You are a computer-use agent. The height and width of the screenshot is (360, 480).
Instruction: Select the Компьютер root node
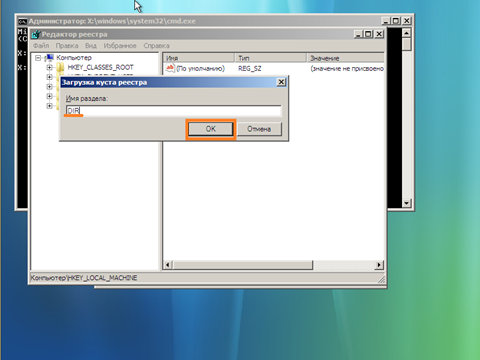click(74, 58)
